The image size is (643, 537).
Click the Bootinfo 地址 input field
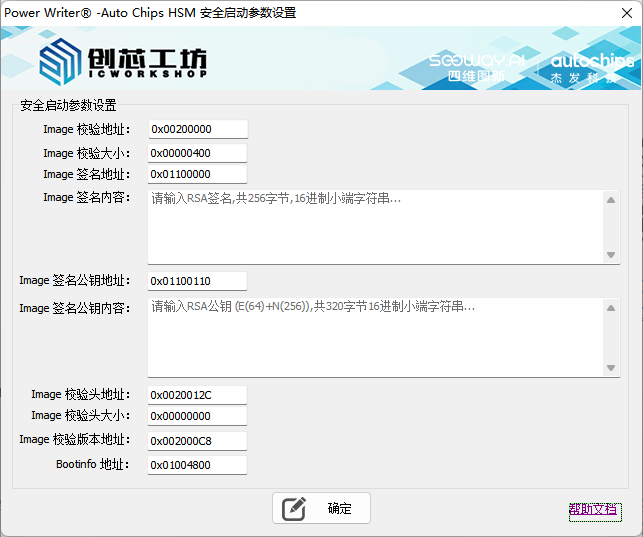(x=197, y=465)
